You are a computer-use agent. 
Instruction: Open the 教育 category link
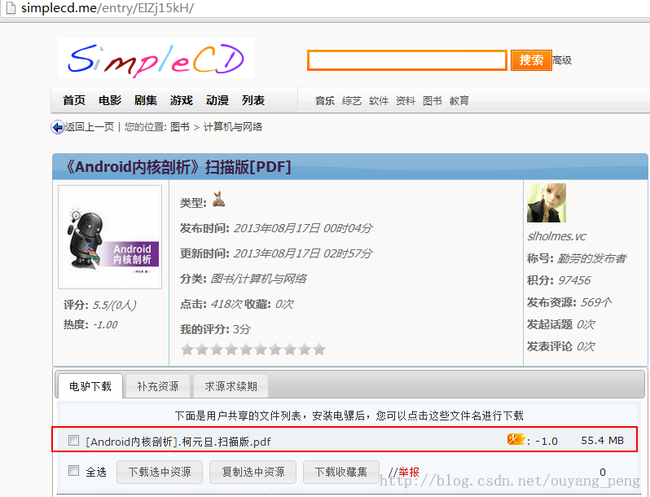click(x=459, y=101)
